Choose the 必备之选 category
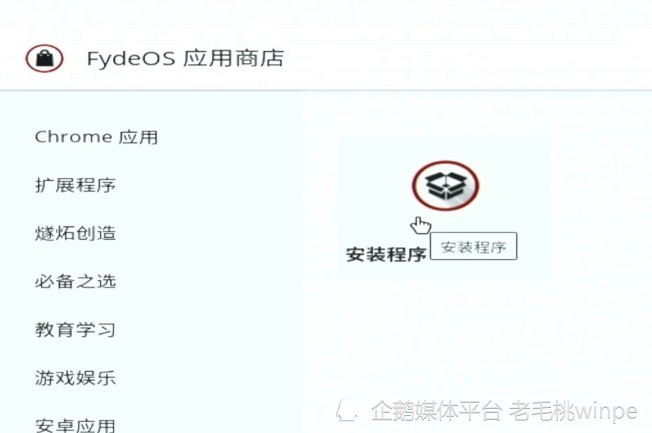 click(x=75, y=281)
